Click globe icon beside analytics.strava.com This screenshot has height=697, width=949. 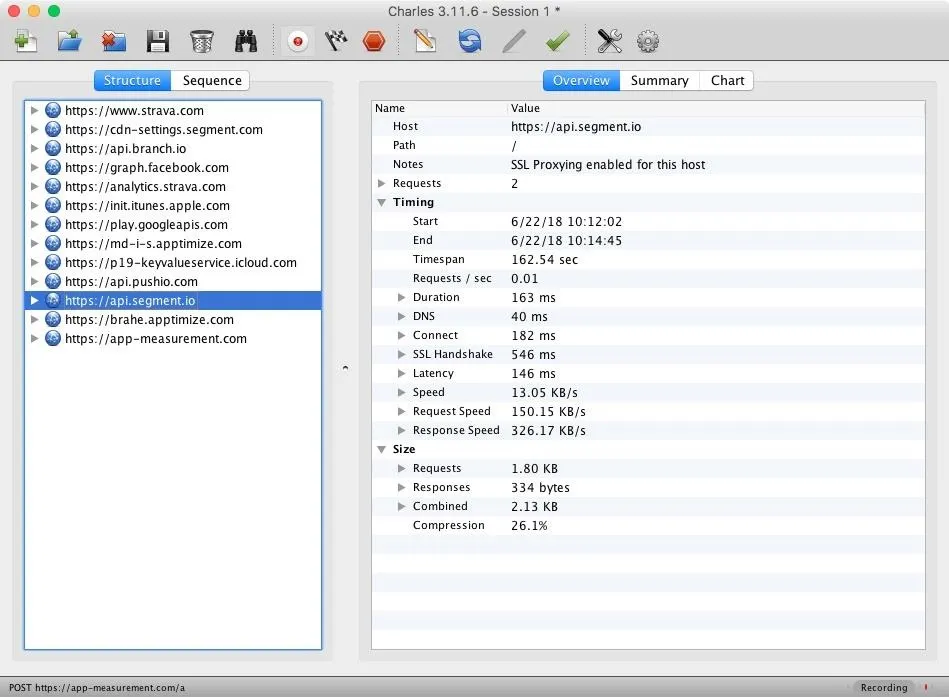tap(53, 186)
